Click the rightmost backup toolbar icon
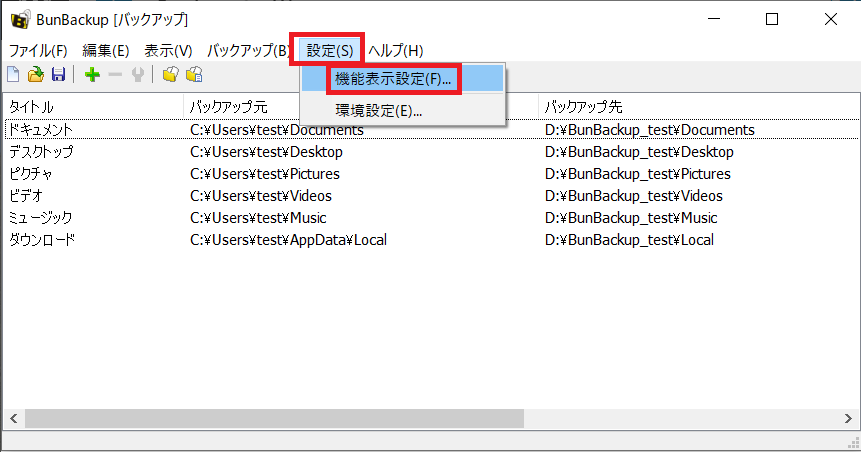The image size is (861, 452). tap(194, 74)
